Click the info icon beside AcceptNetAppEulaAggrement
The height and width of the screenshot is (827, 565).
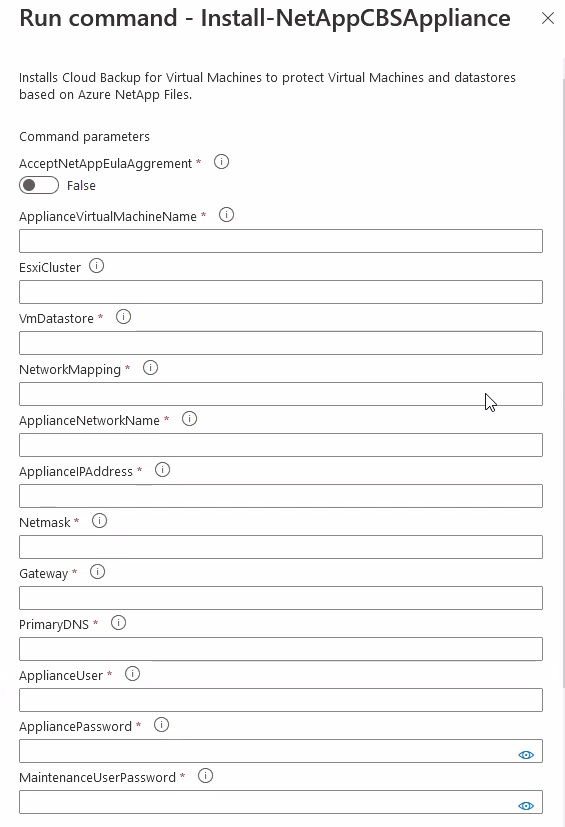click(x=222, y=162)
